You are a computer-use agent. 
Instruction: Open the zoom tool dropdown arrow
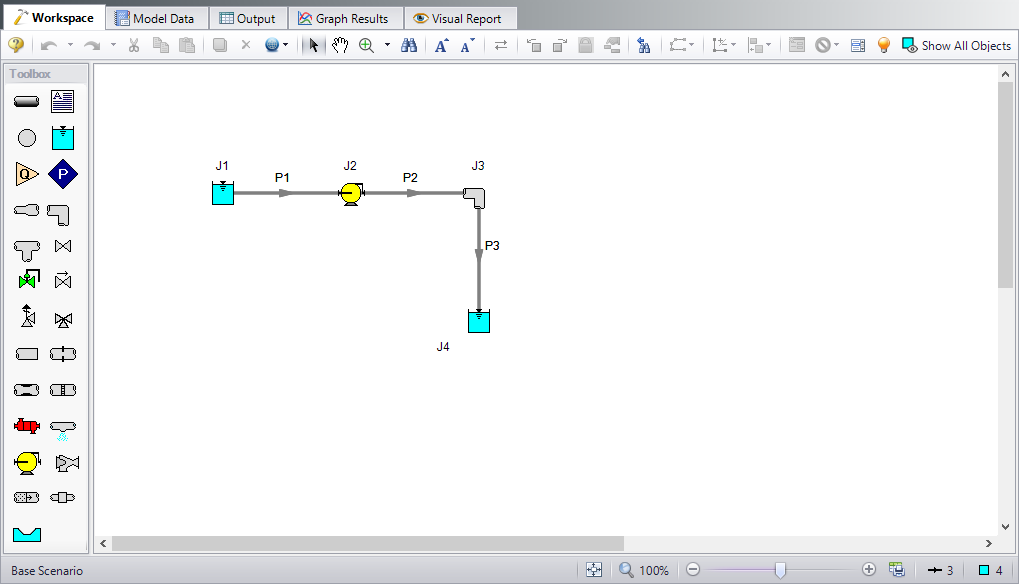[x=387, y=45]
